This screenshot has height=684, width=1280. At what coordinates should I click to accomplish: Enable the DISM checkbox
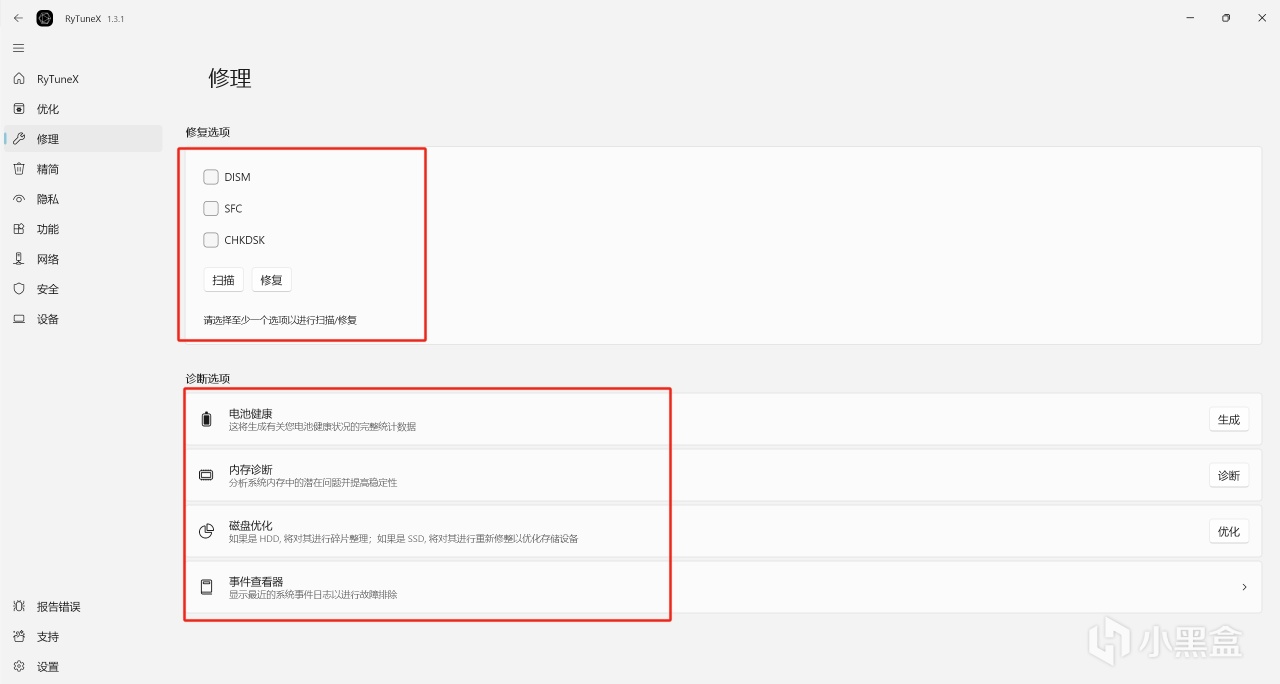(x=211, y=177)
